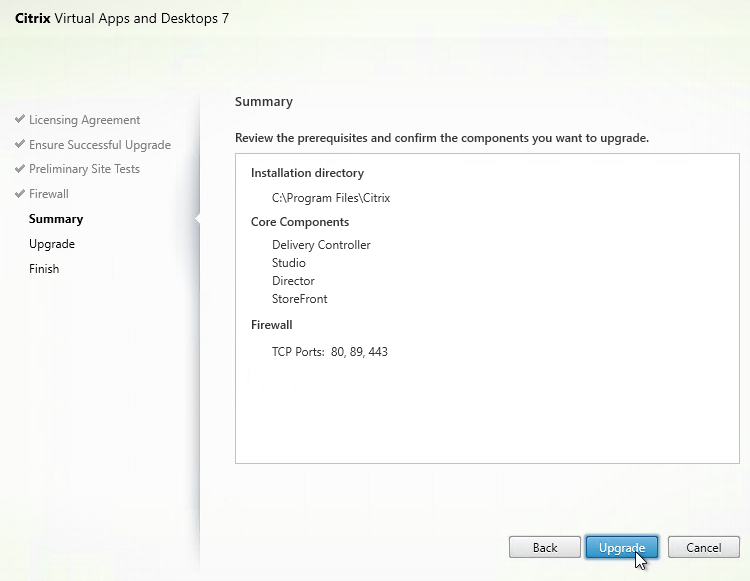Click the Preliminary Site Tests checkmark icon
The height and width of the screenshot is (581, 750).
[x=20, y=168]
